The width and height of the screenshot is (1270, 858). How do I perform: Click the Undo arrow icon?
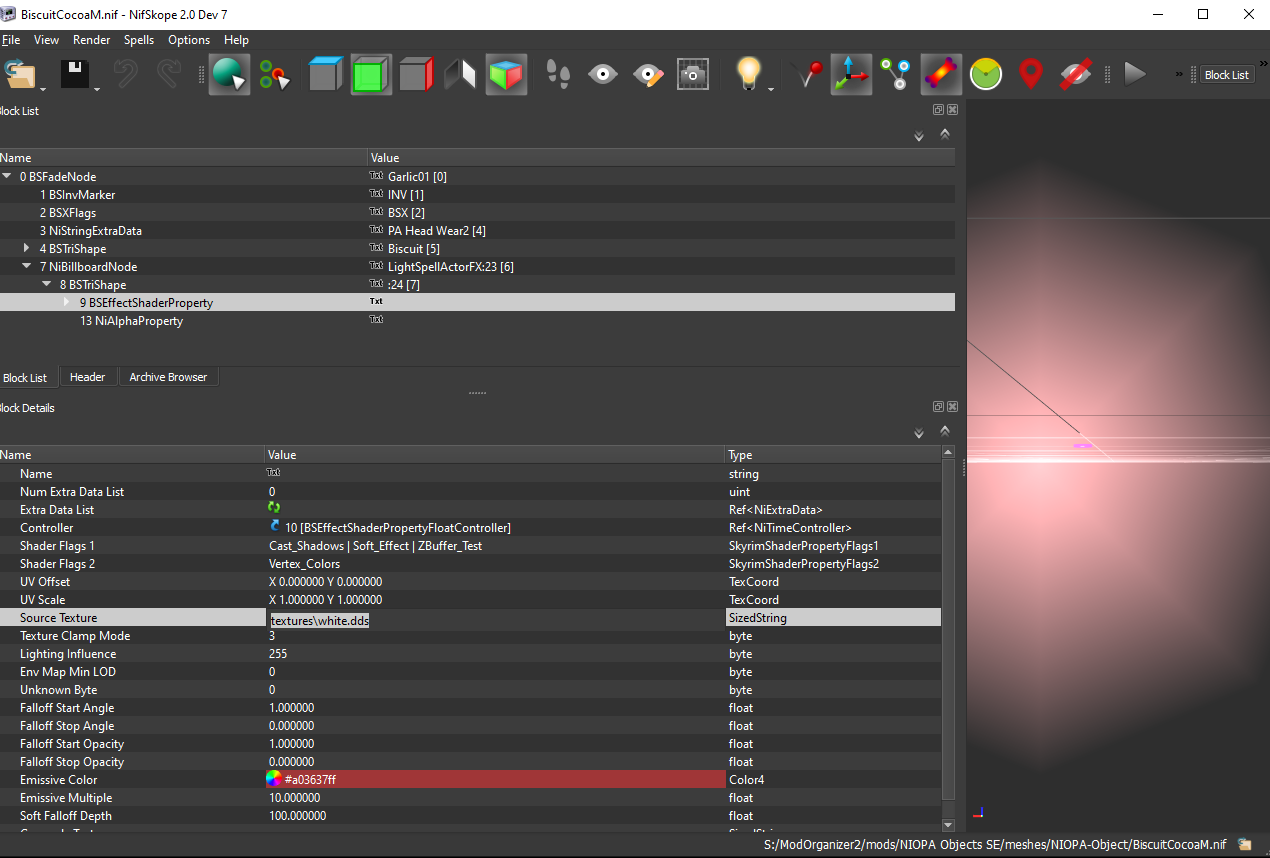127,75
